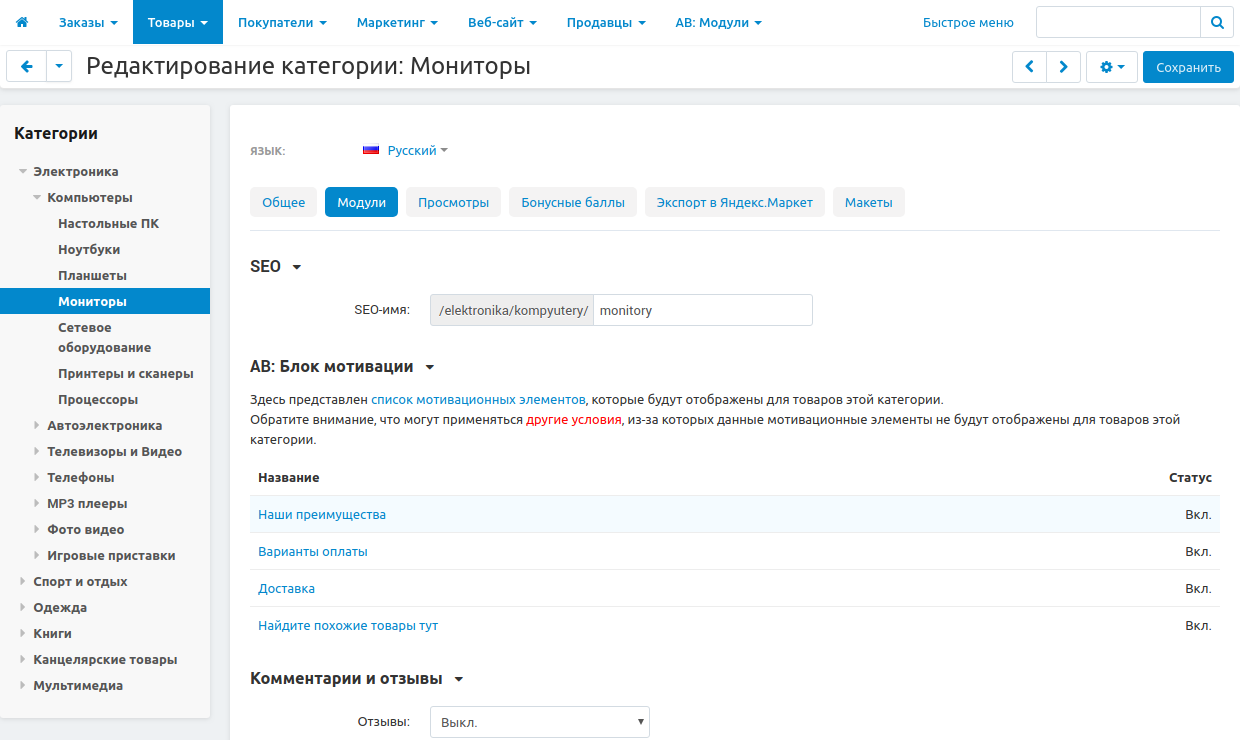
Task: Click the home icon in the top bar
Action: [x=22, y=22]
